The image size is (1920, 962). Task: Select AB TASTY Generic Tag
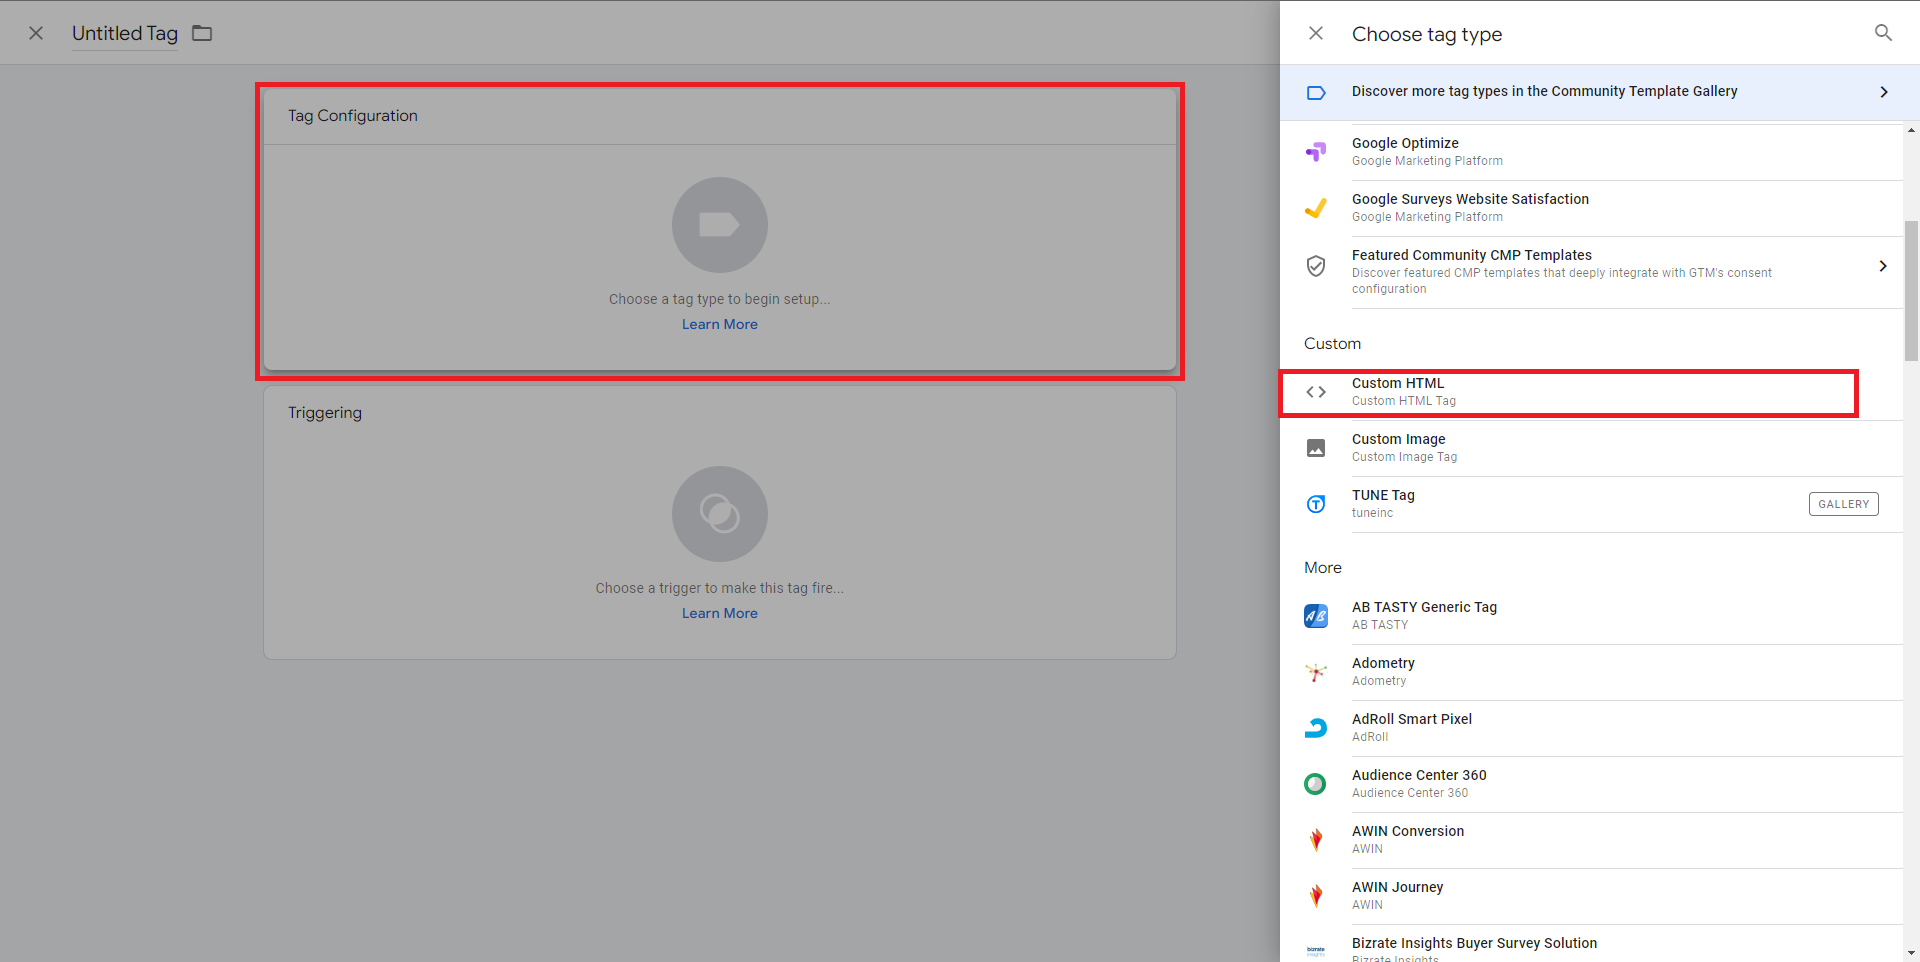pyautogui.click(x=1591, y=616)
